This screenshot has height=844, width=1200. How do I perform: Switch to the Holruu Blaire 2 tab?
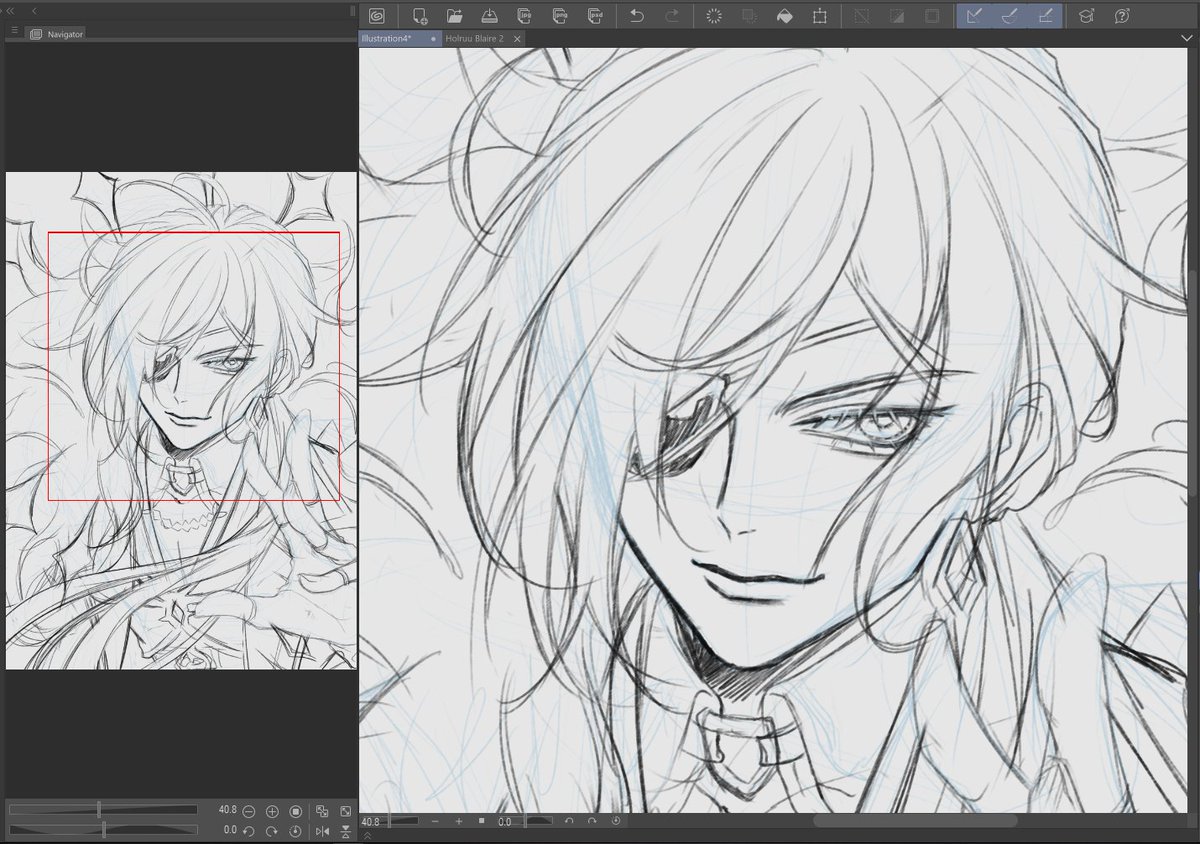[x=477, y=38]
